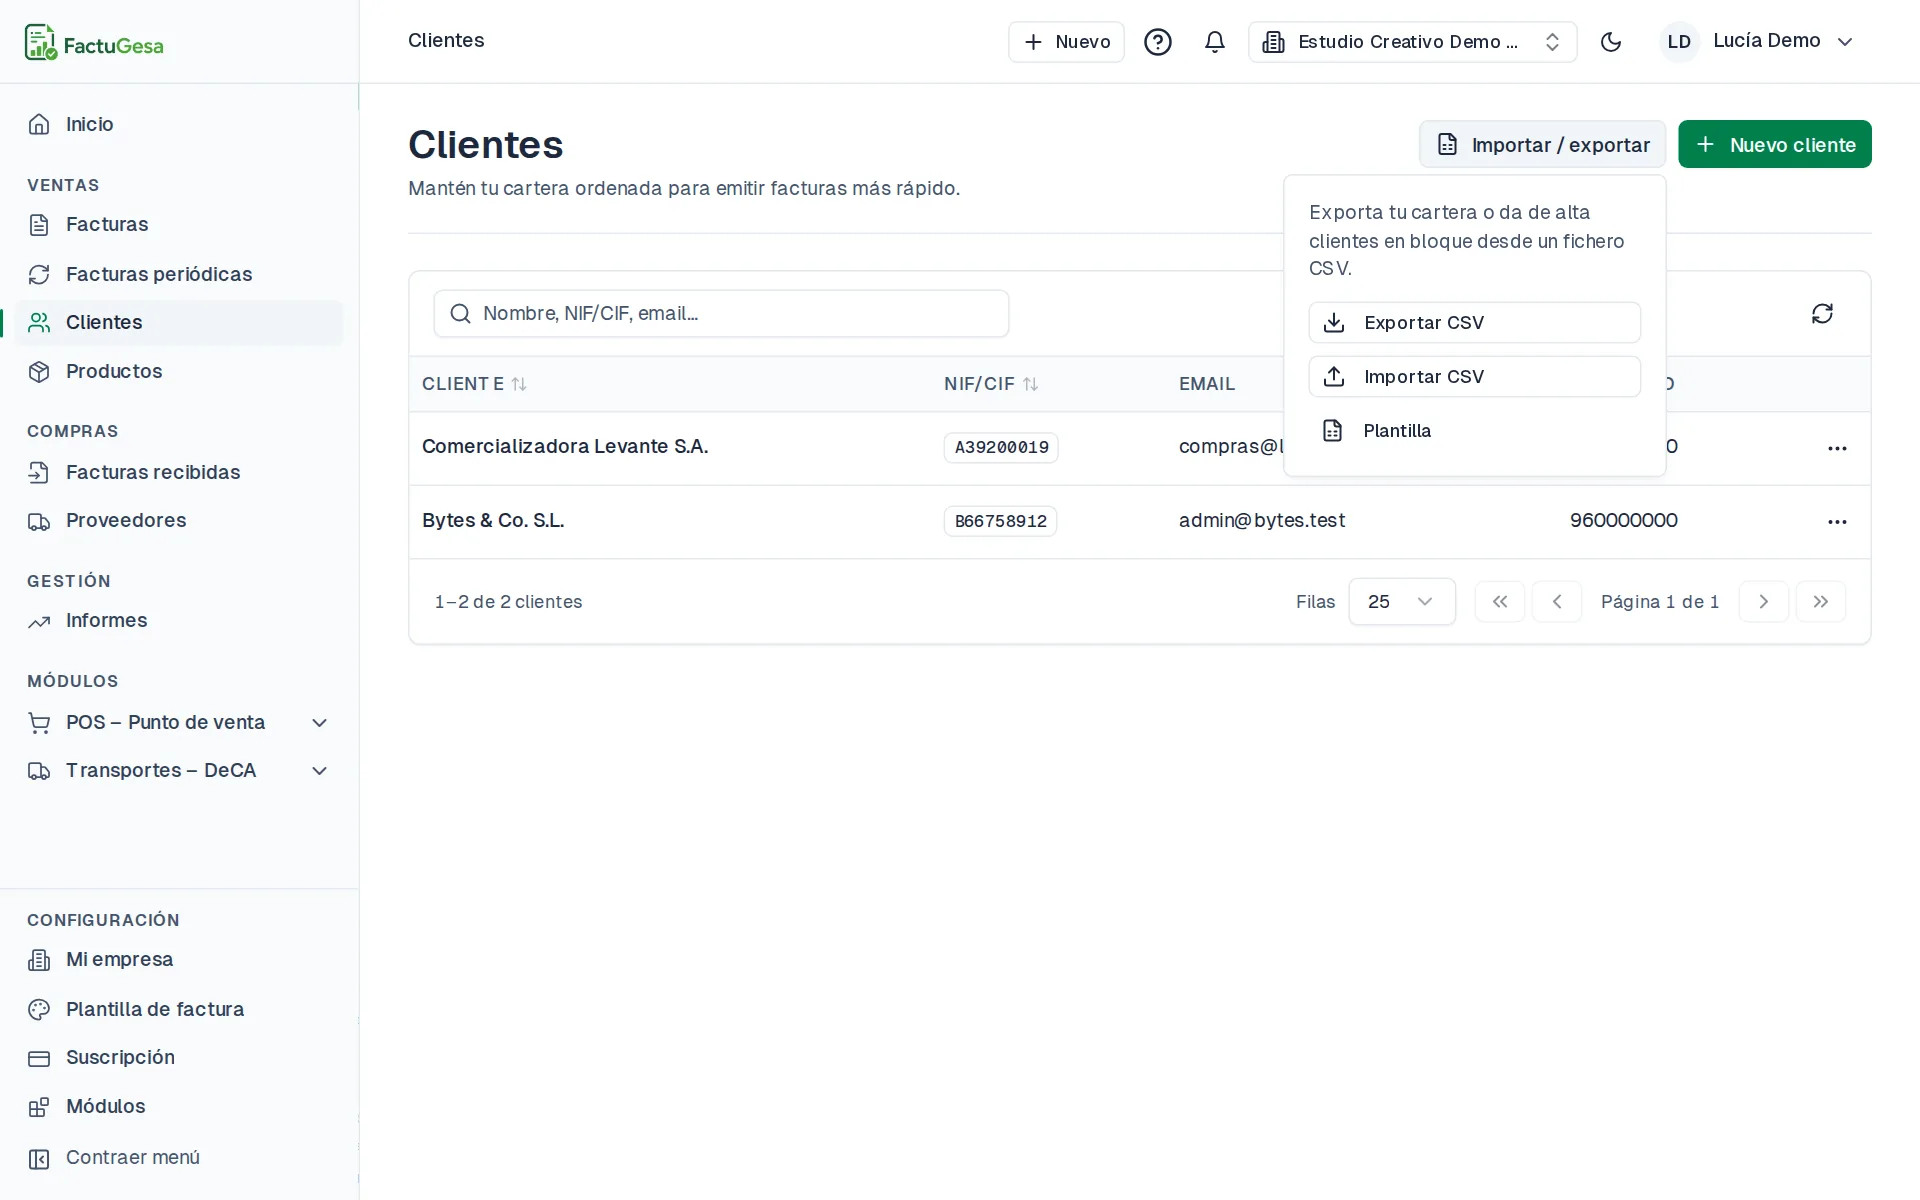The height and width of the screenshot is (1200, 1920).
Task: Click the Importar / exportar button
Action: [x=1542, y=144]
